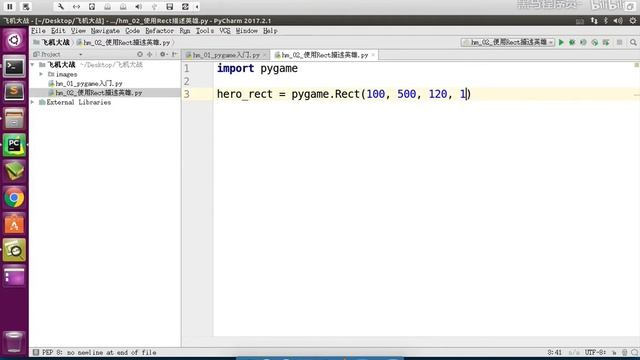Close the hm_01_pygame入门.py tab
Viewport: 640px width, 360px height.
[264, 55]
